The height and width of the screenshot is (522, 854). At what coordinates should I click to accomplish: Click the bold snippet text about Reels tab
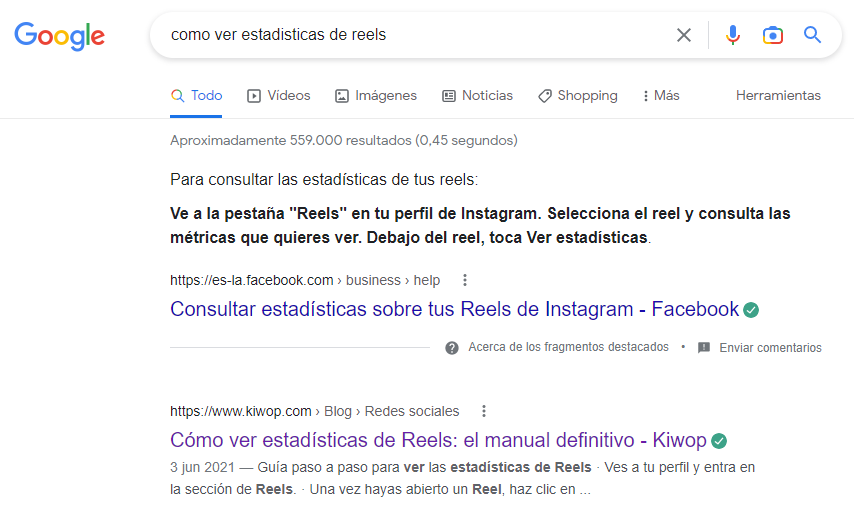(480, 226)
